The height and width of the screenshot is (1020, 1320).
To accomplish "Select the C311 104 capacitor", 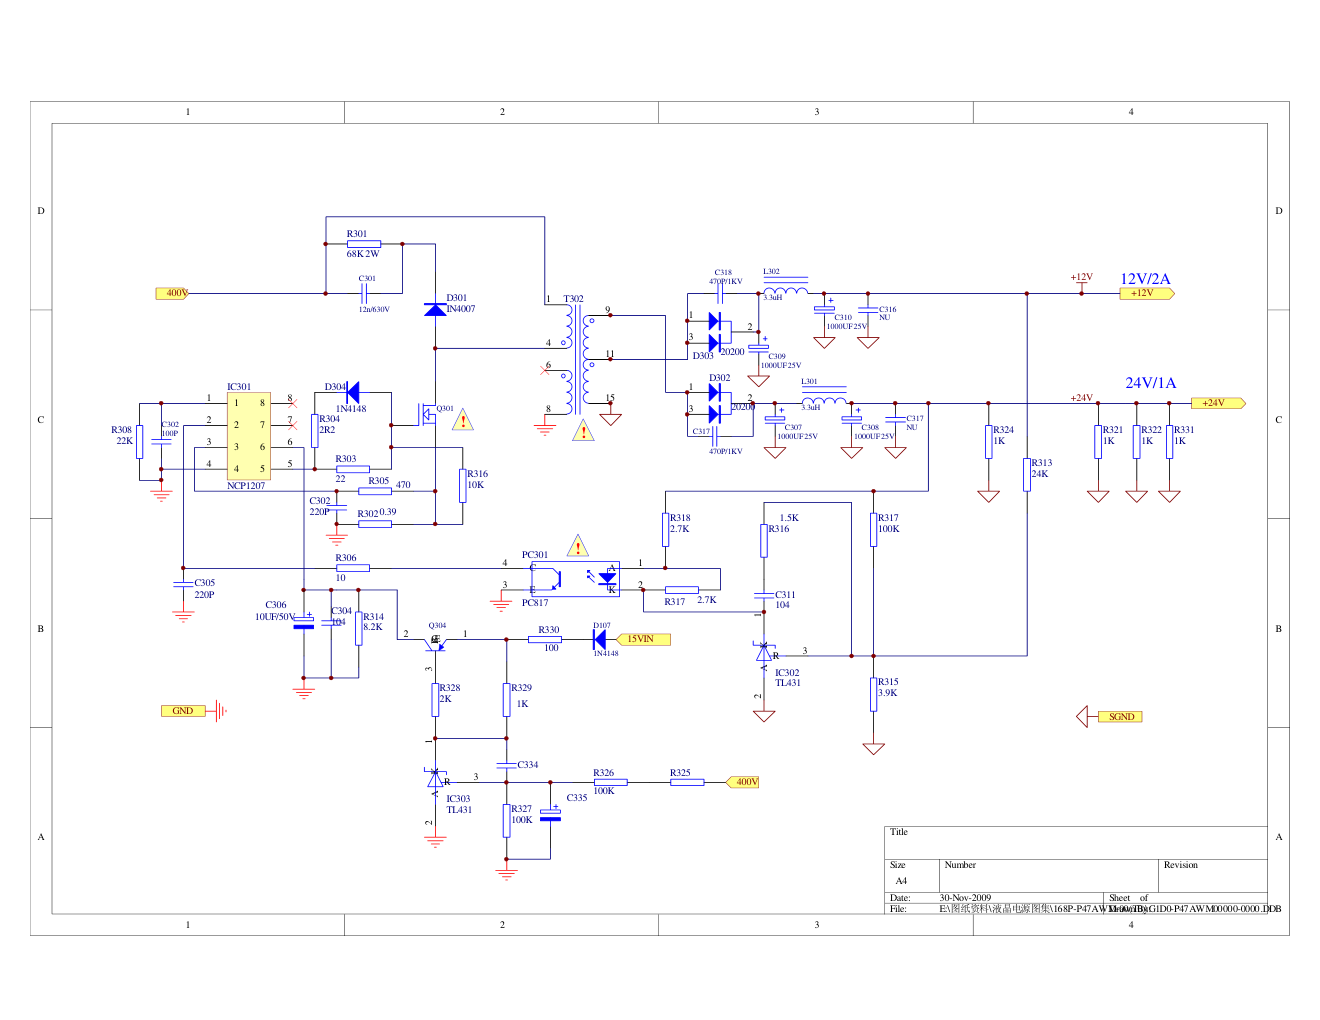I will pos(764,595).
